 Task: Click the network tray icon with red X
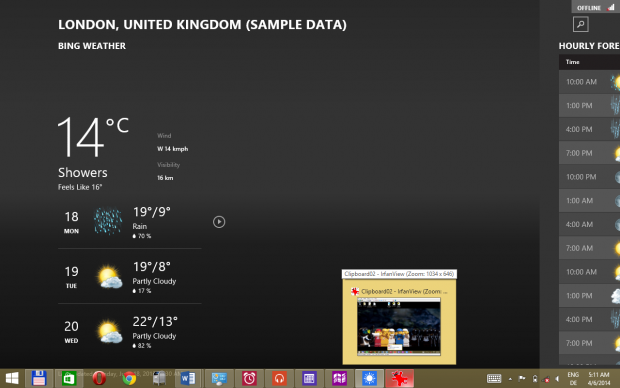546,379
